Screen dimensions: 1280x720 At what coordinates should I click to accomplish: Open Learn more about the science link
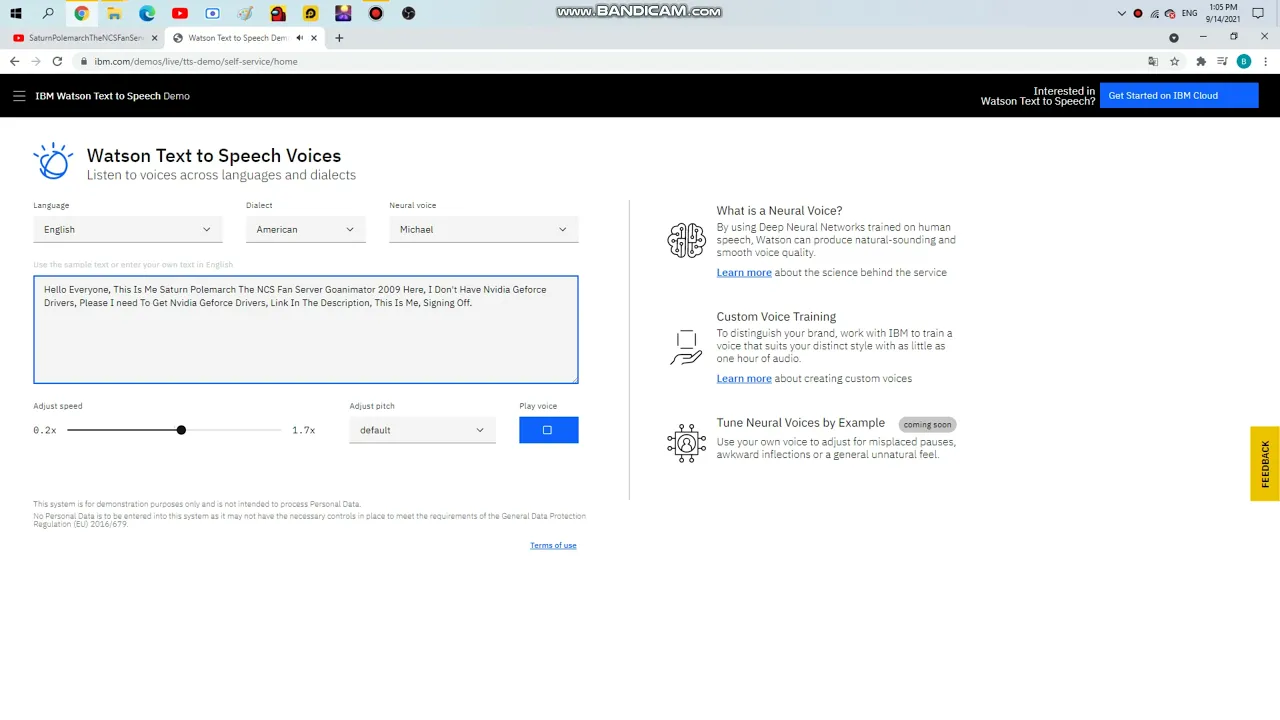click(744, 272)
